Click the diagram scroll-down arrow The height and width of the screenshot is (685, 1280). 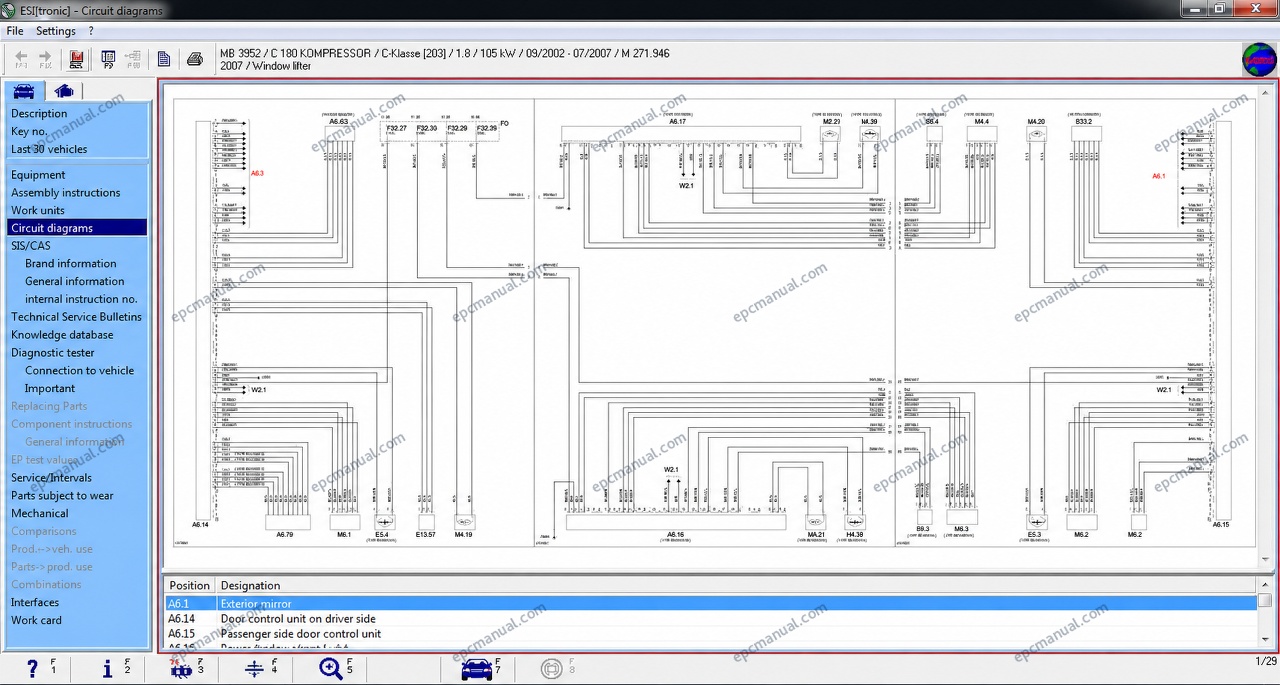(1266, 561)
